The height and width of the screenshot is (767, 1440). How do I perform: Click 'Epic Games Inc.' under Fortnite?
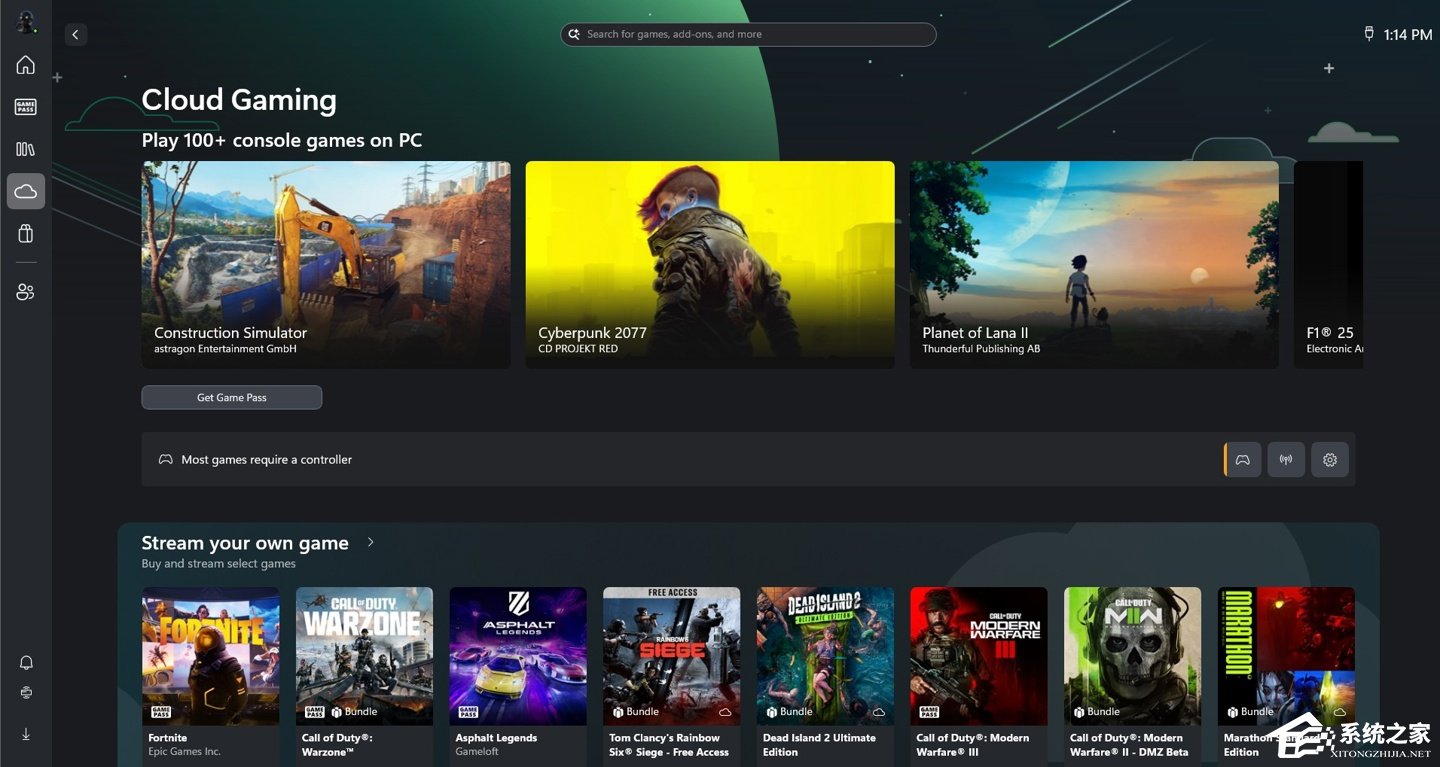point(184,752)
